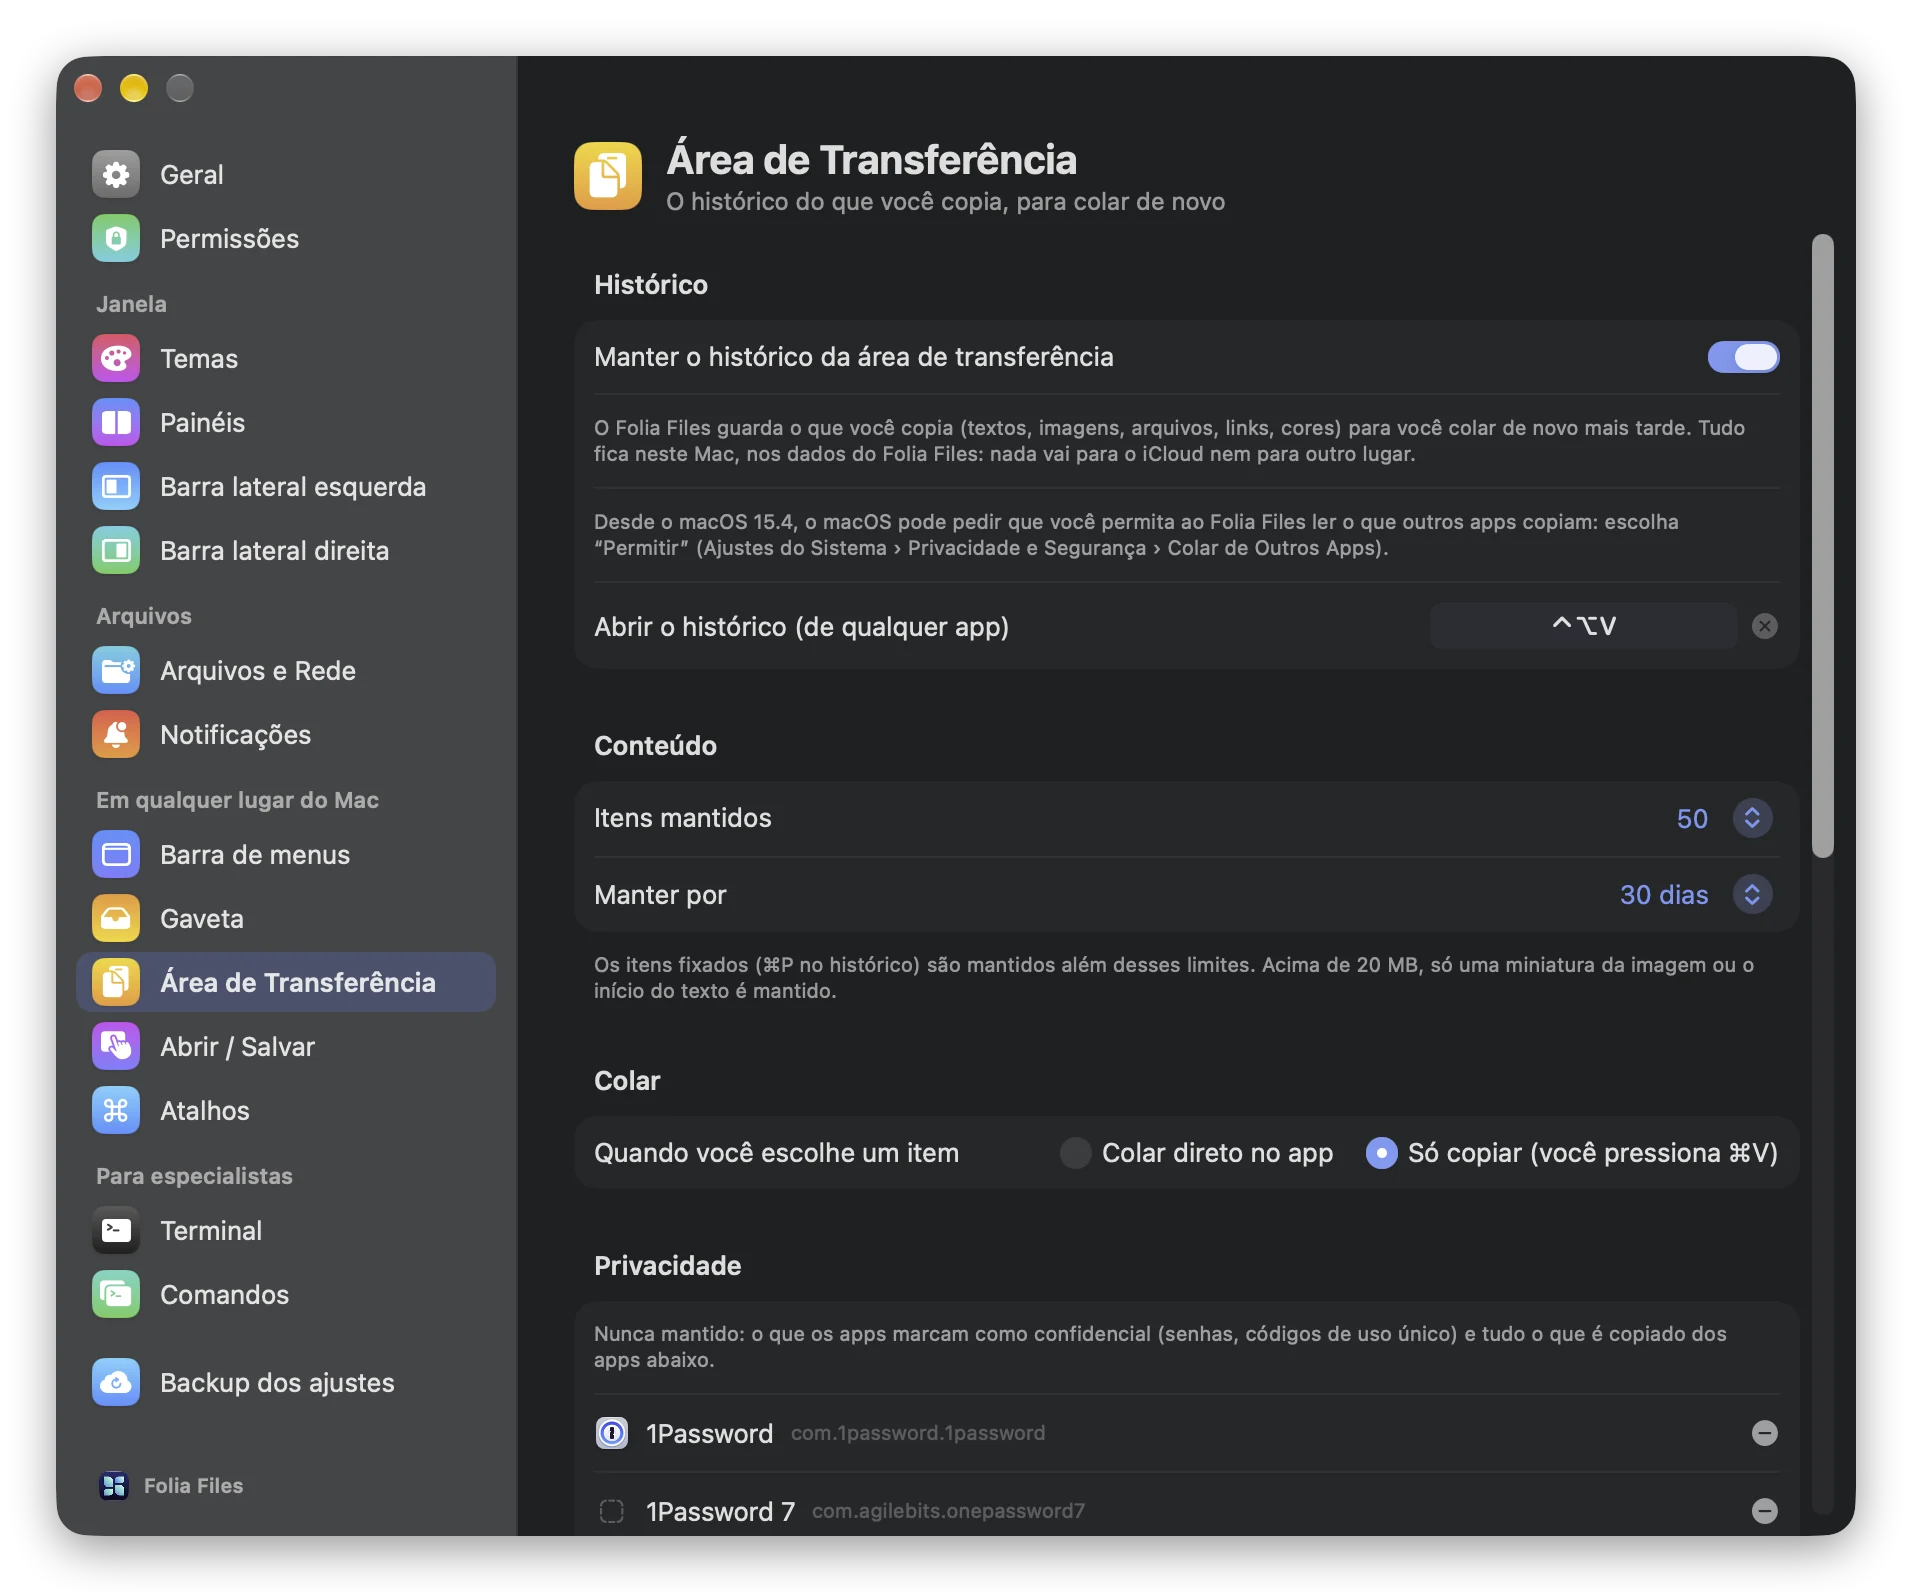Click the 30 dias value
1912x1592 pixels.
(1664, 895)
